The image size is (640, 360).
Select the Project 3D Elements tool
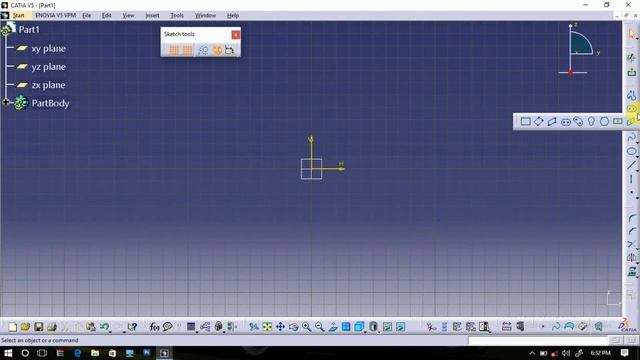pos(632,271)
